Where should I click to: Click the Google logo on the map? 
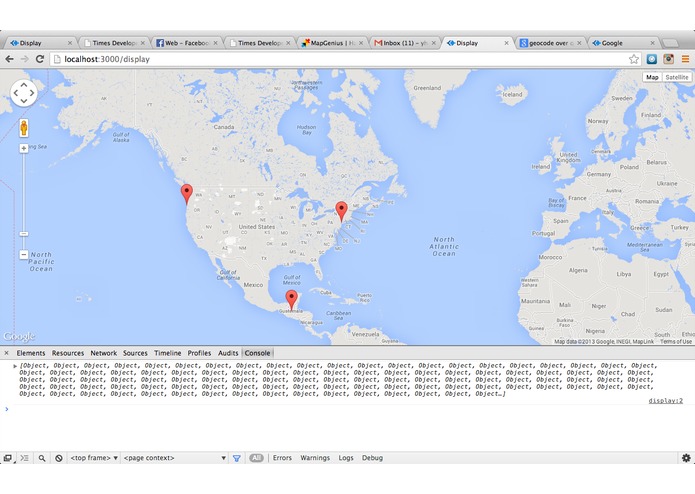tap(19, 336)
